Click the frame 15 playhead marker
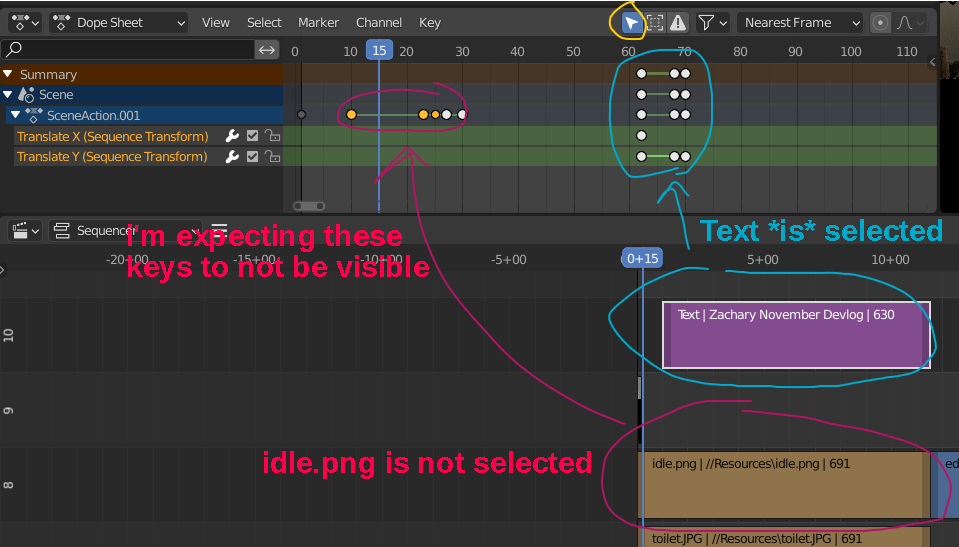 pos(379,50)
